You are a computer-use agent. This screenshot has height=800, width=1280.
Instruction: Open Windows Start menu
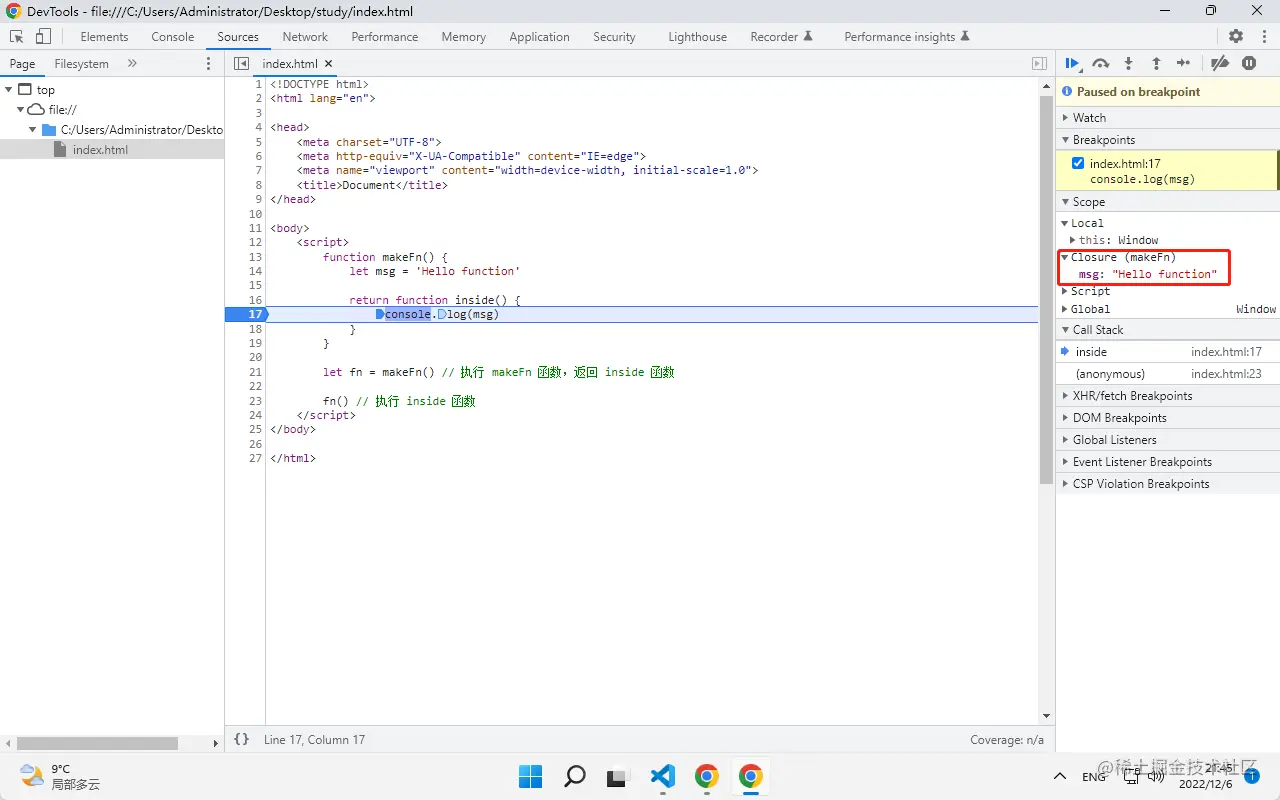[x=530, y=776]
